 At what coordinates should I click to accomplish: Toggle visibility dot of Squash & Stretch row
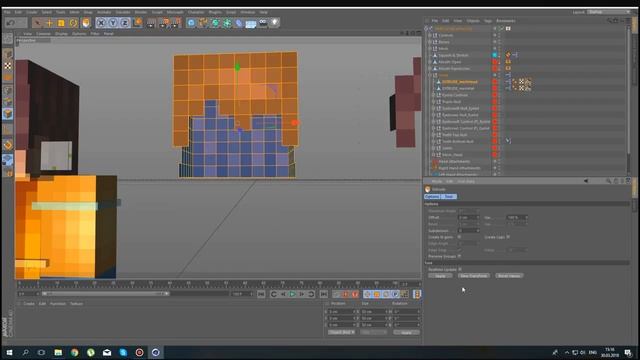(x=495, y=55)
